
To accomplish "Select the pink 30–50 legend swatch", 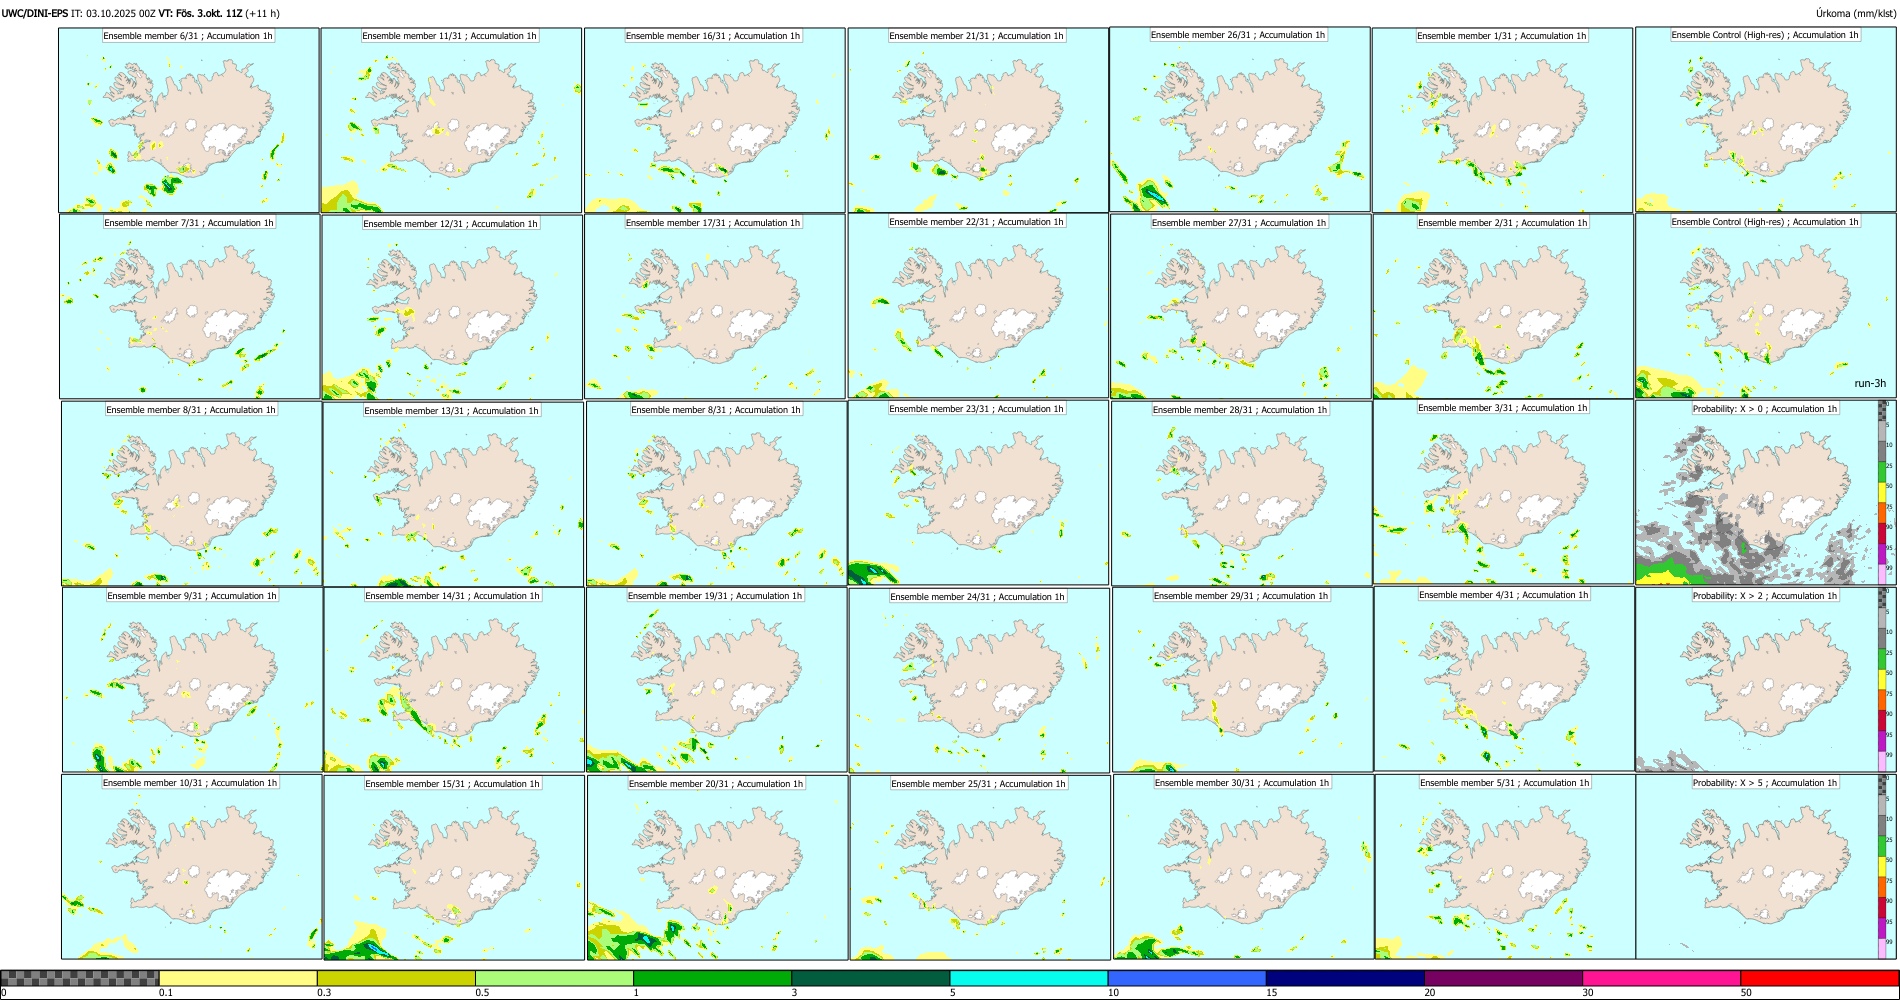I will pyautogui.click(x=1661, y=978).
